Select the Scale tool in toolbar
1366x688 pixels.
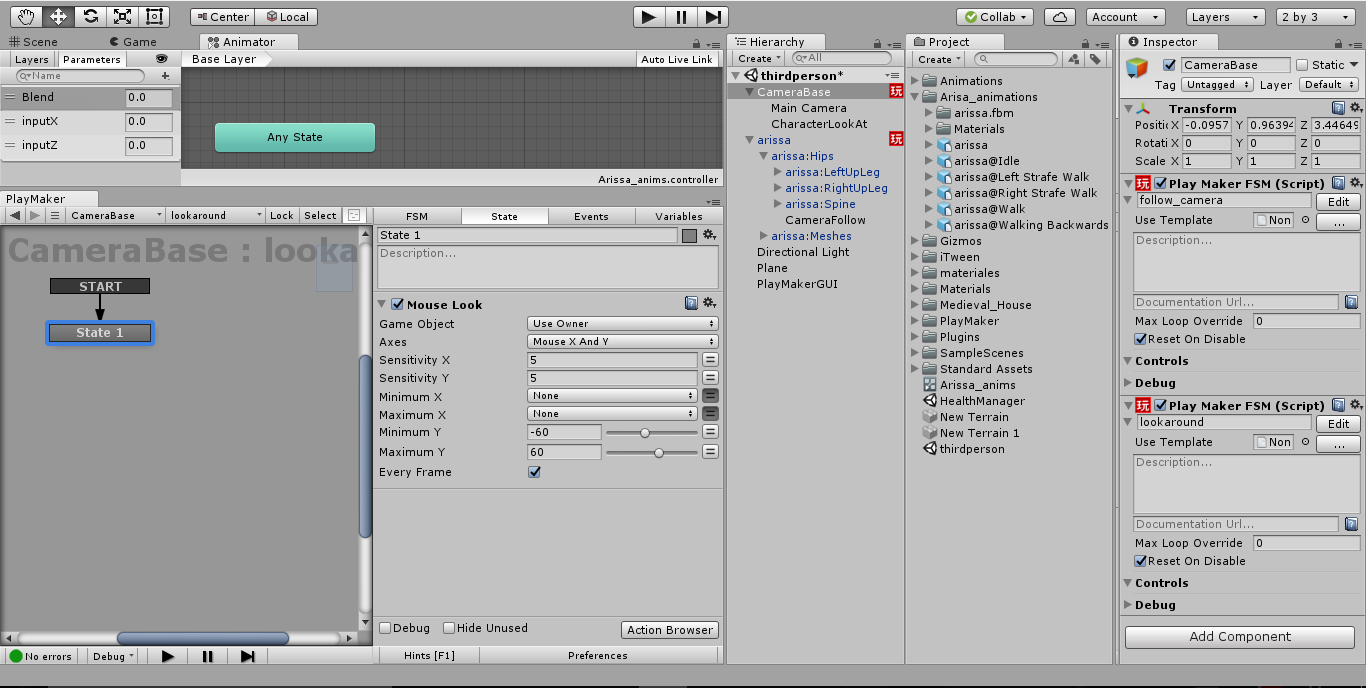(x=122, y=16)
